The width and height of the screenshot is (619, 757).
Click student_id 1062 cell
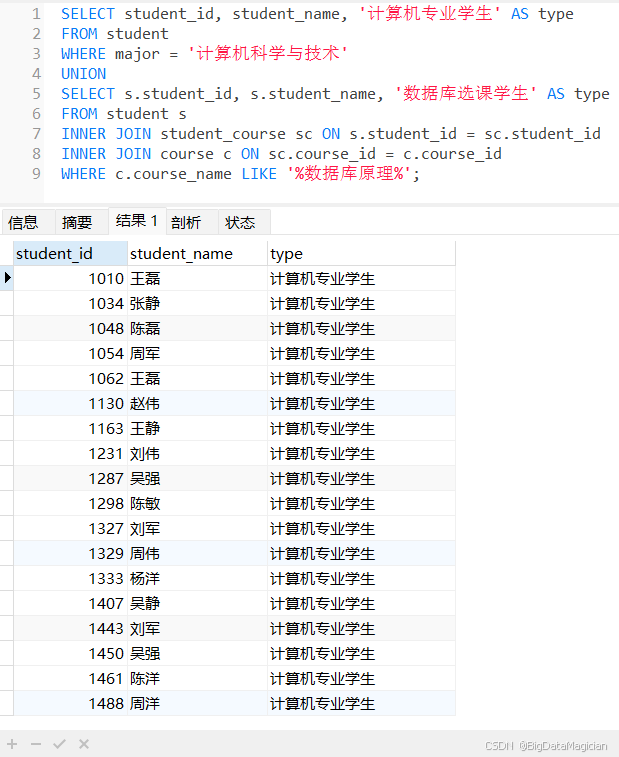pyautogui.click(x=70, y=379)
